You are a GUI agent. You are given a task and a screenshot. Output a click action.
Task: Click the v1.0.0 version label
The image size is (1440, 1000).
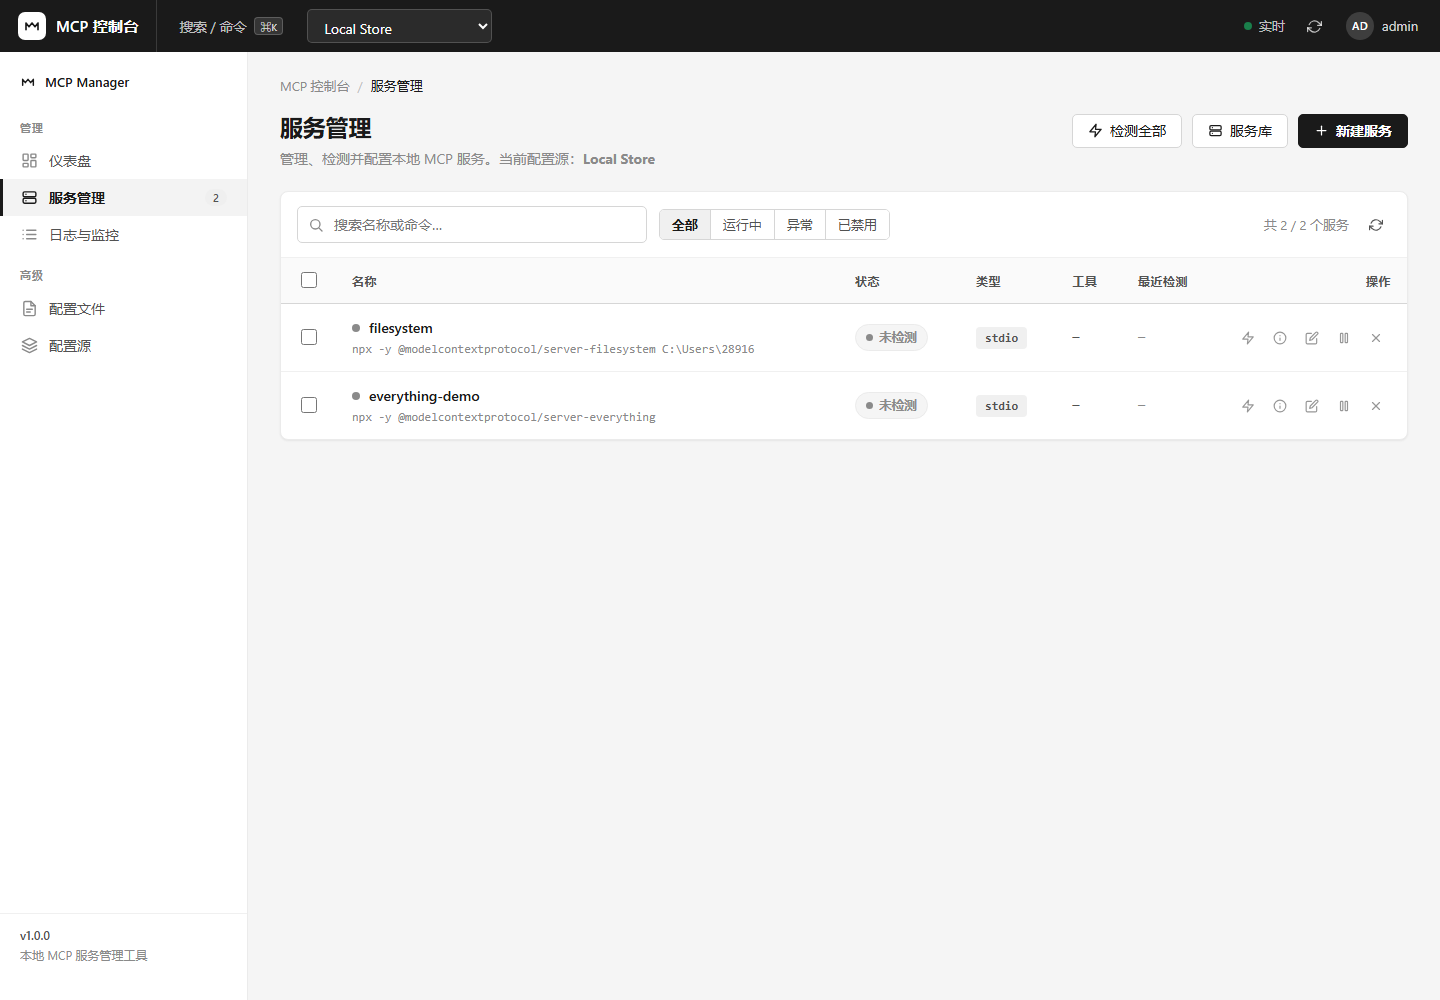click(x=35, y=936)
